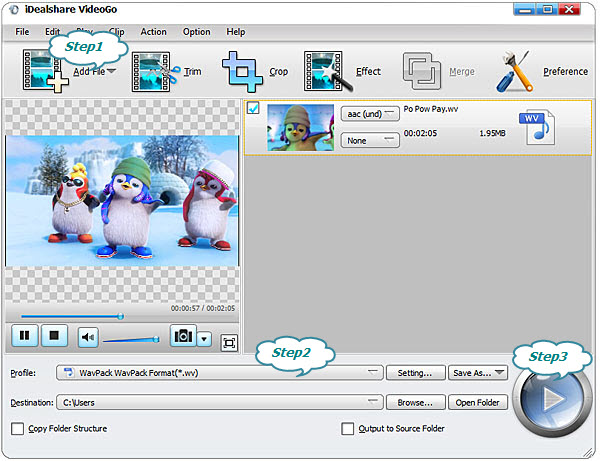Screen dimensions: 600x461
Task: Minimize the VideoGo window
Action: coord(525,9)
